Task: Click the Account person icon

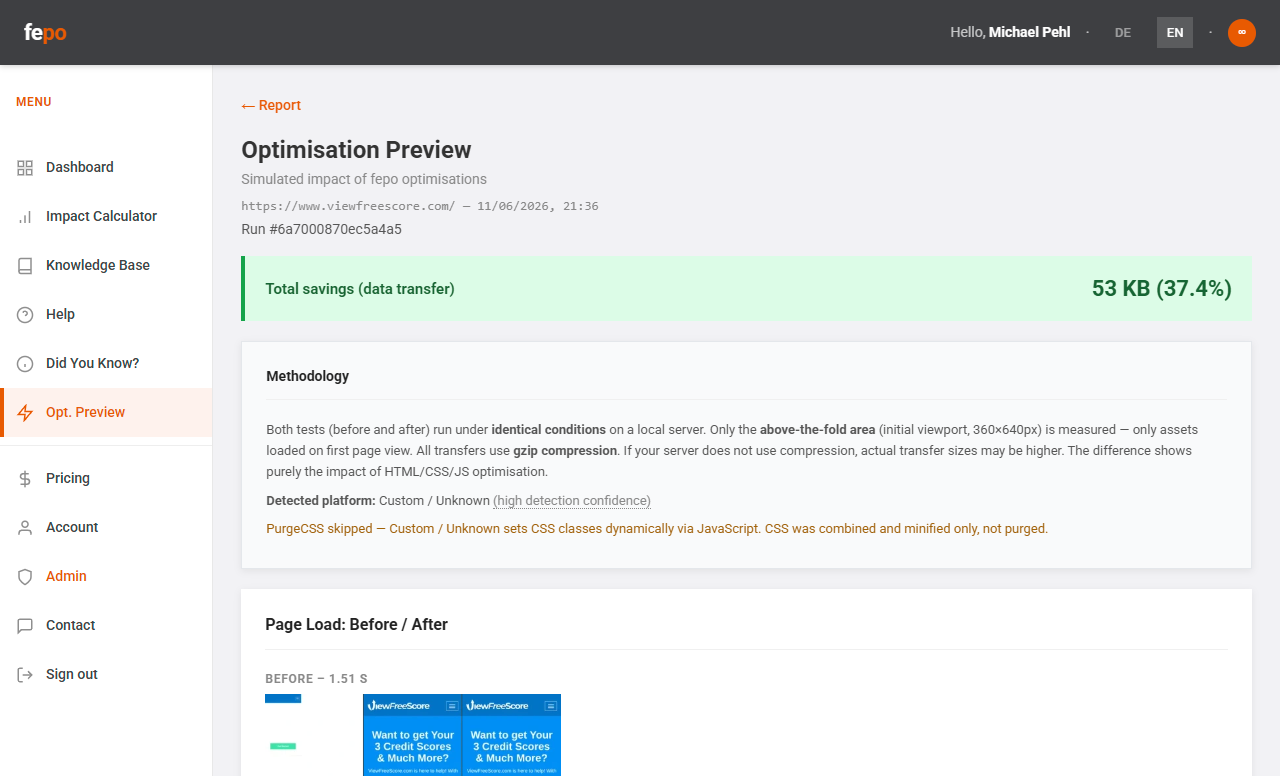Action: coord(25,527)
